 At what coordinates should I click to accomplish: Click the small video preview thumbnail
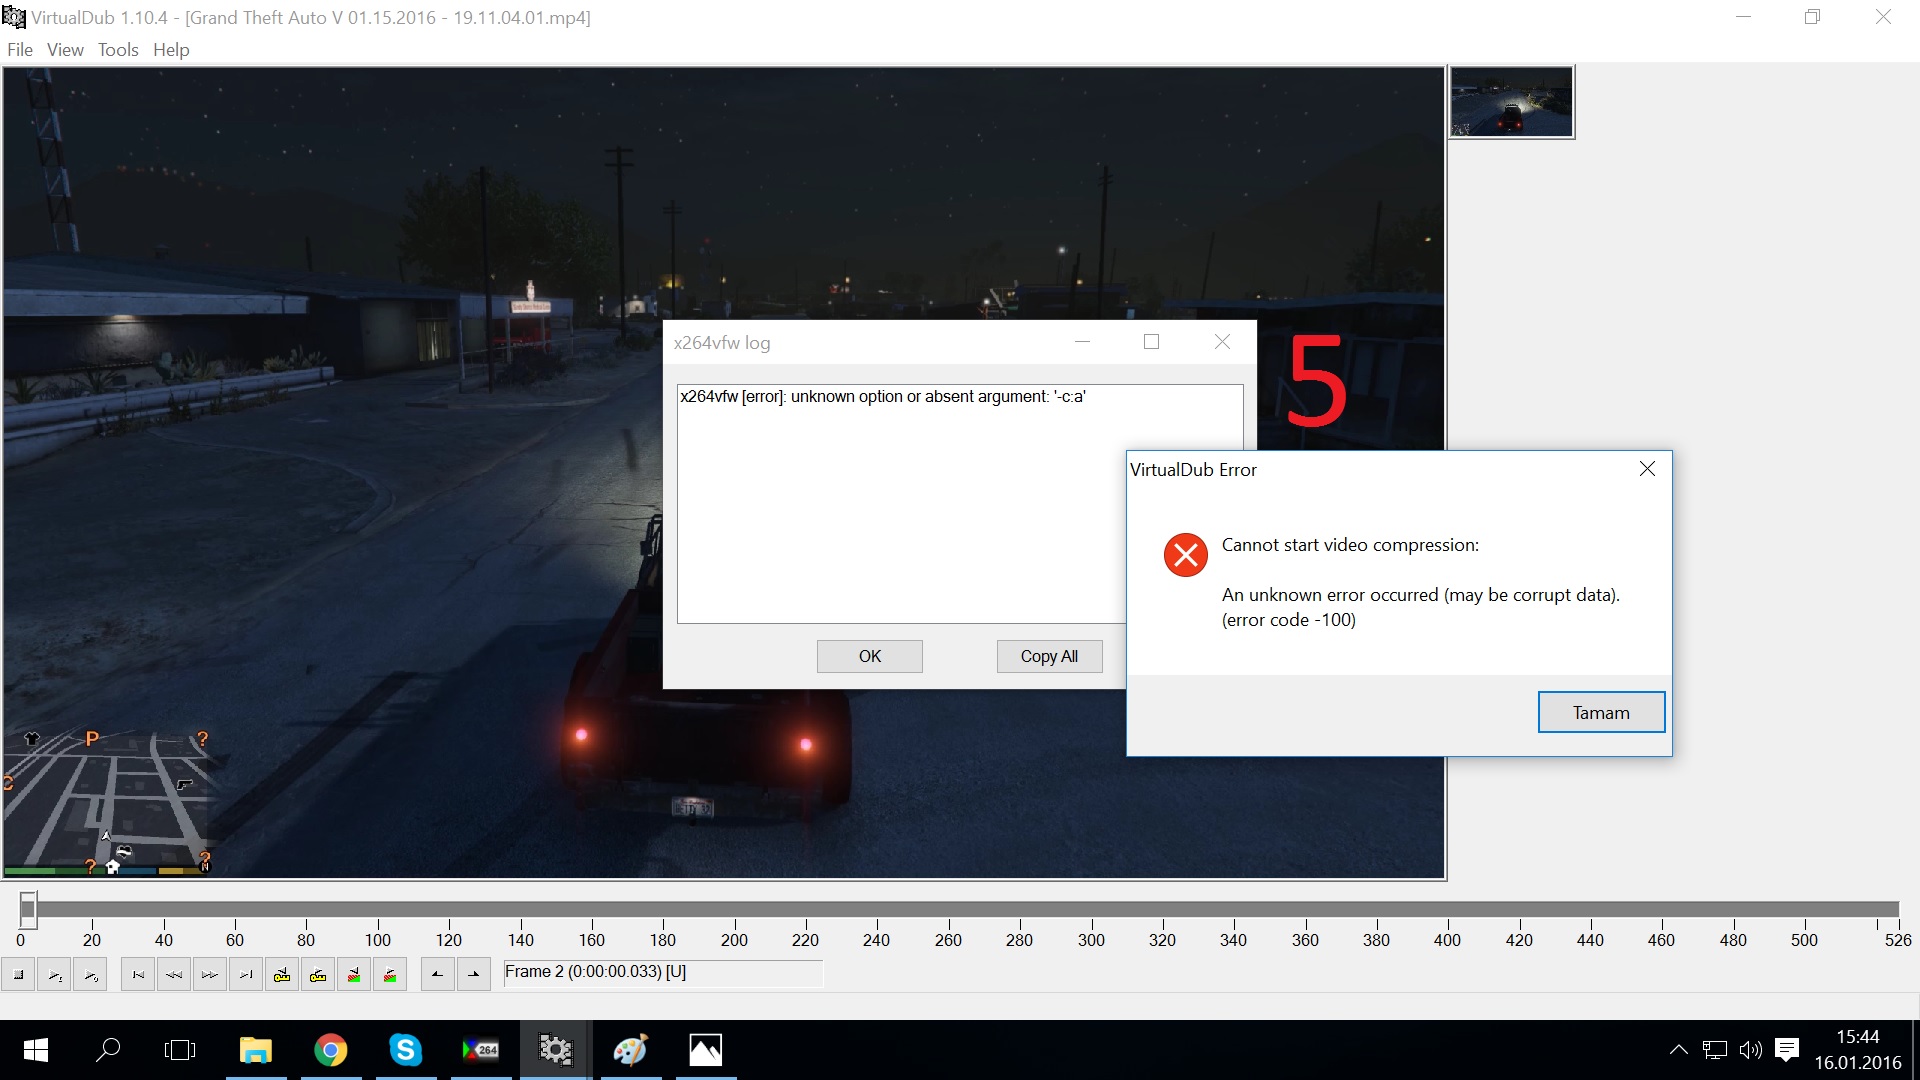(1511, 102)
